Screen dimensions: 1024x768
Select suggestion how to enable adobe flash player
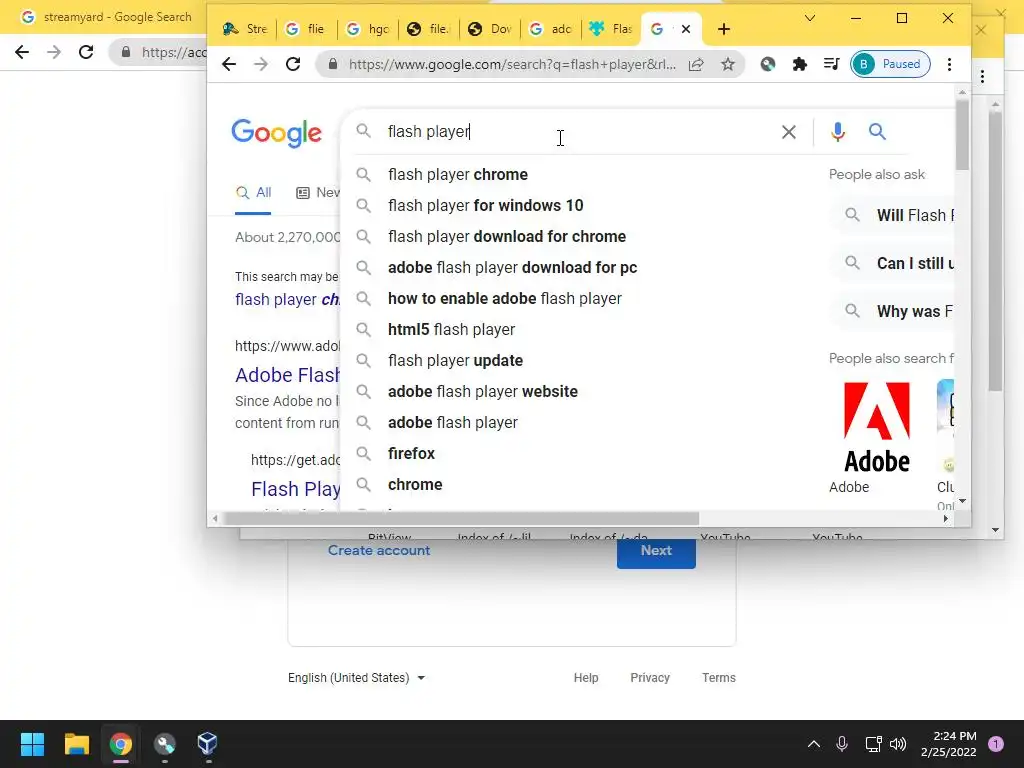[505, 298]
